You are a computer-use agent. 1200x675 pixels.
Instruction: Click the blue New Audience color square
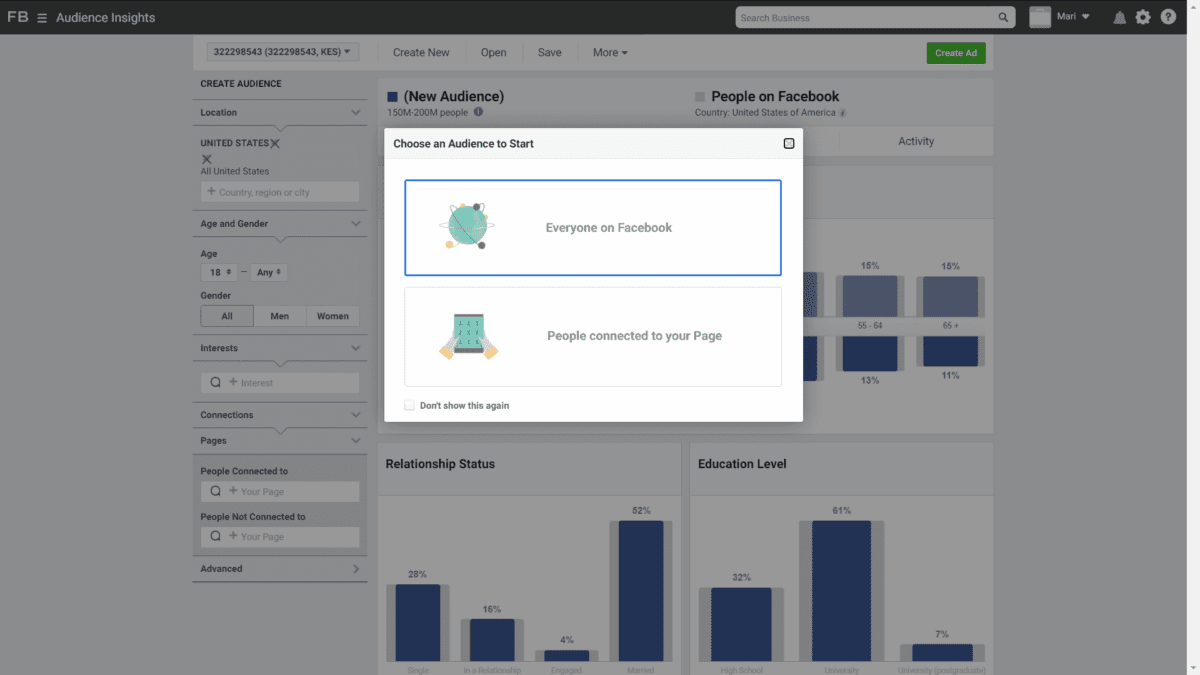393,97
